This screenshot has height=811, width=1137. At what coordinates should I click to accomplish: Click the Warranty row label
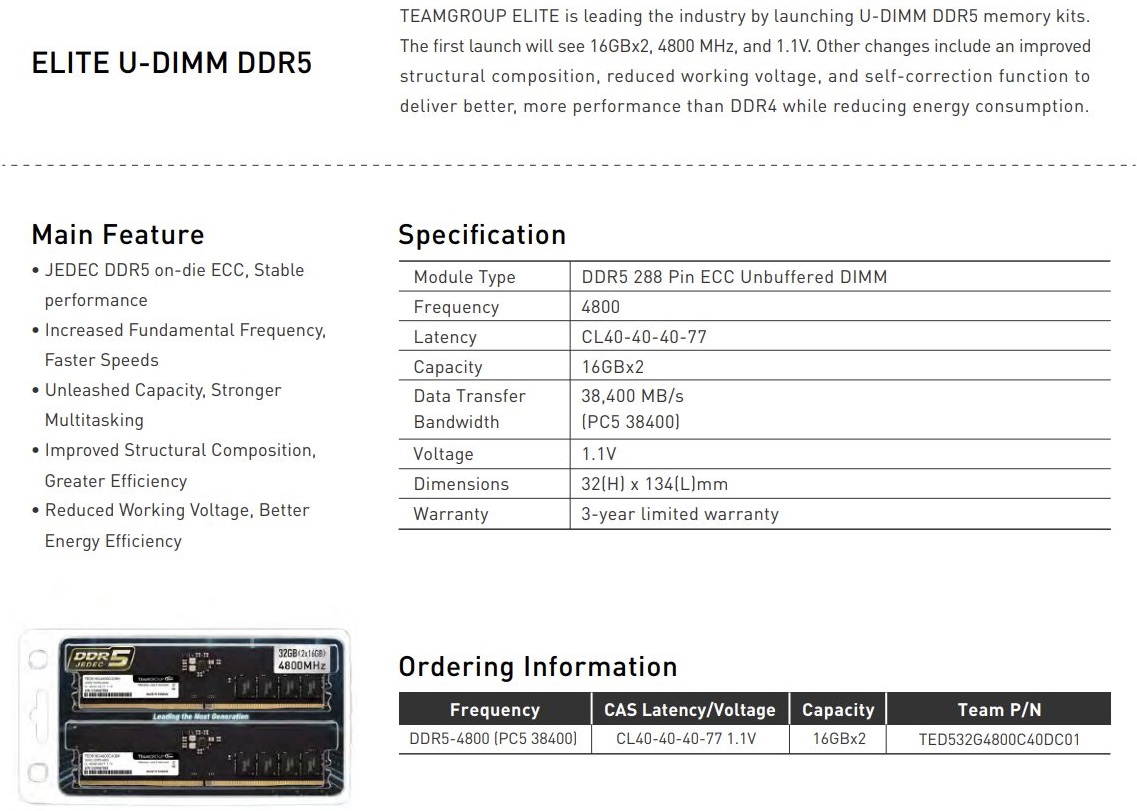pyautogui.click(x=450, y=514)
